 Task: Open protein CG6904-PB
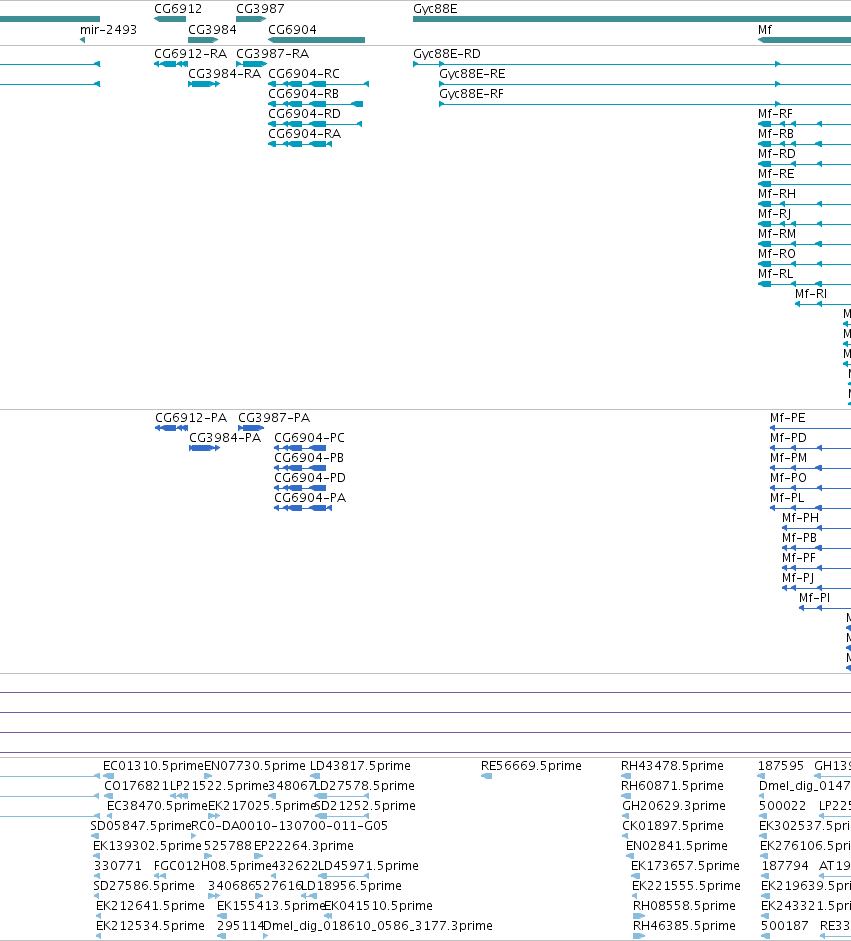(309, 458)
